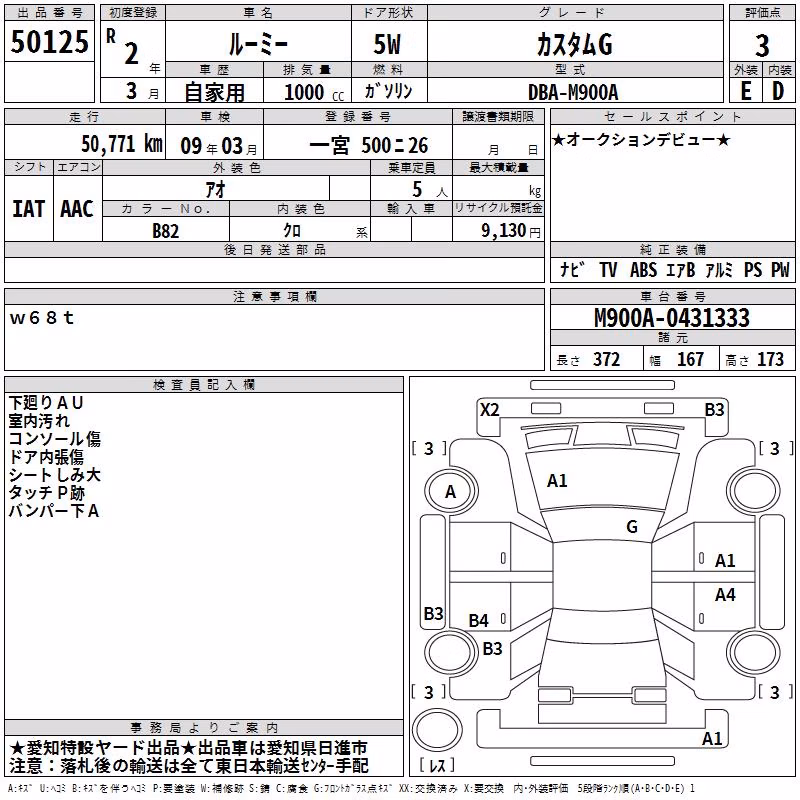Click lot number 50125
This screenshot has width=800, height=800.
pyautogui.click(x=49, y=41)
